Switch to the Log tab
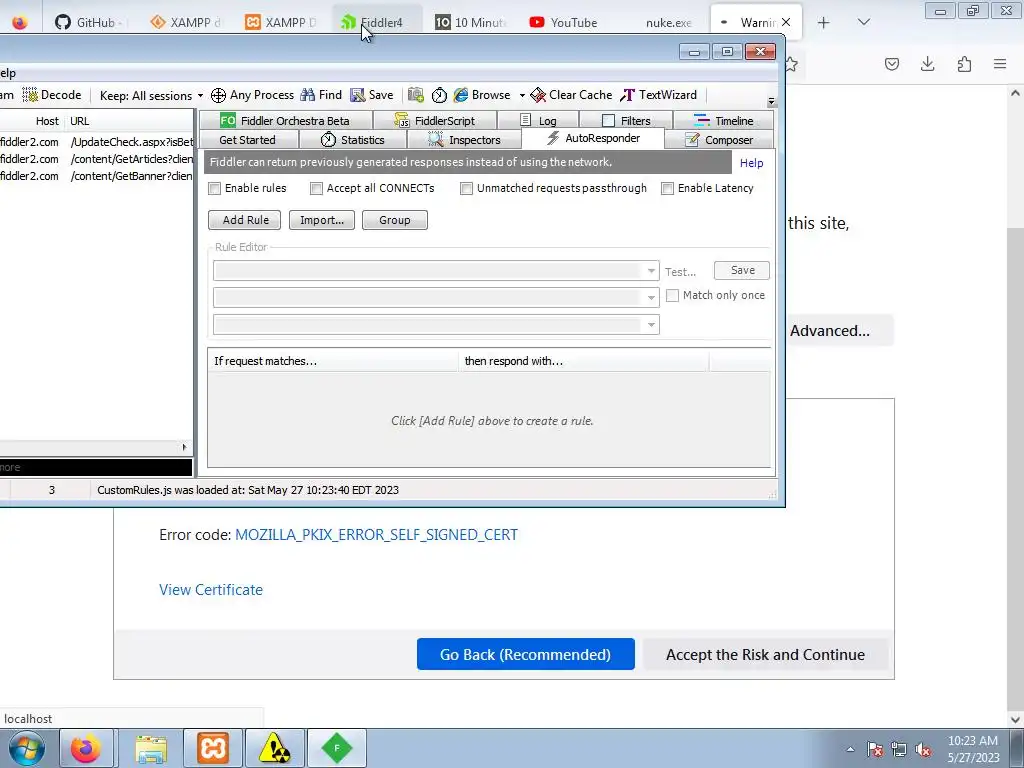Viewport: 1024px width, 768px height. [x=539, y=121]
